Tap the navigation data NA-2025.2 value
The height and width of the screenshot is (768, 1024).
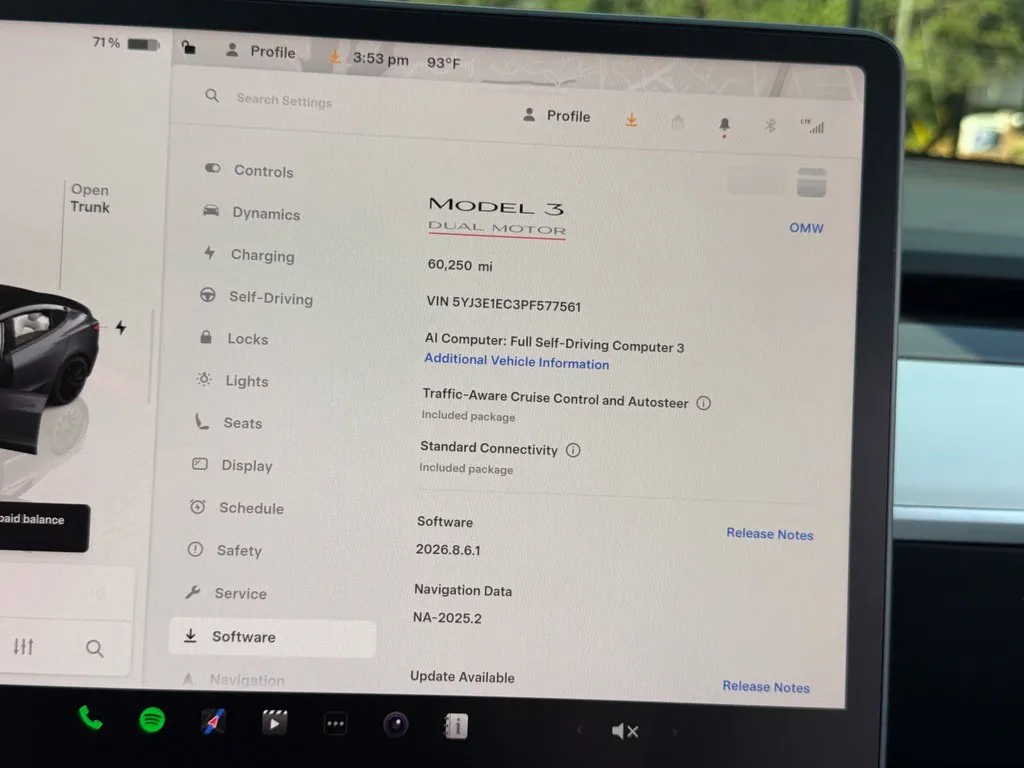pyautogui.click(x=447, y=618)
